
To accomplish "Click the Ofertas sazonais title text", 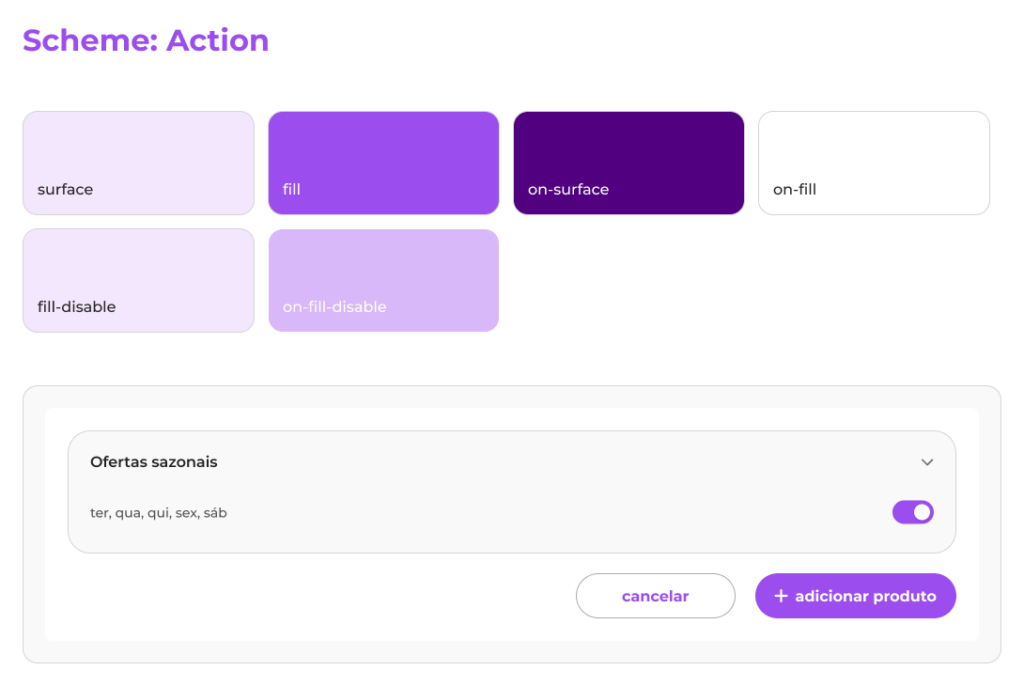I will pyautogui.click(x=154, y=462).
